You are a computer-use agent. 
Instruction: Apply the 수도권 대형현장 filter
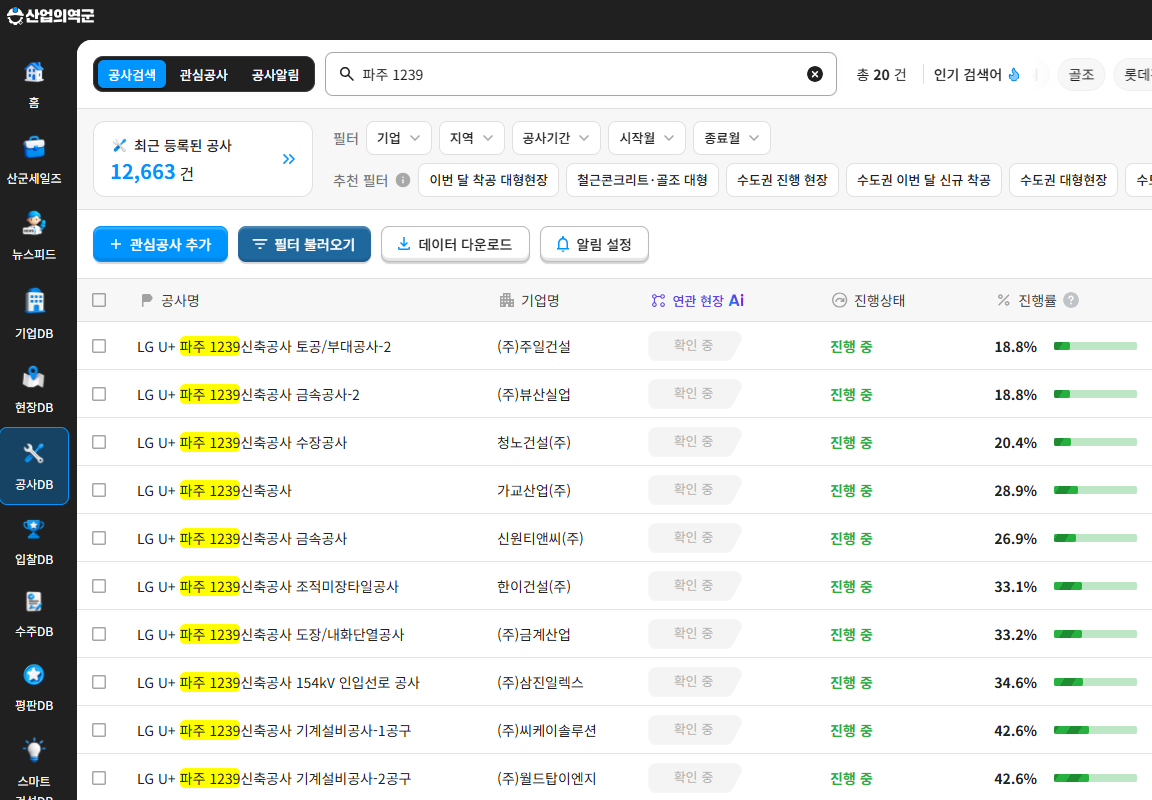[x=1064, y=180]
